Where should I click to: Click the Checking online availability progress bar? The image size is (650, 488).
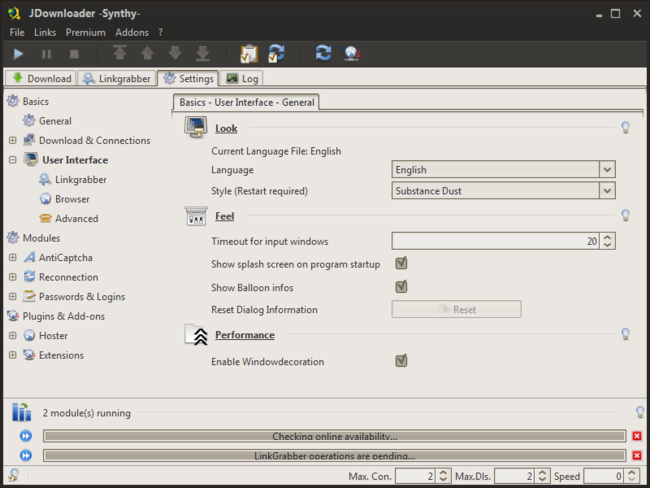tap(335, 436)
